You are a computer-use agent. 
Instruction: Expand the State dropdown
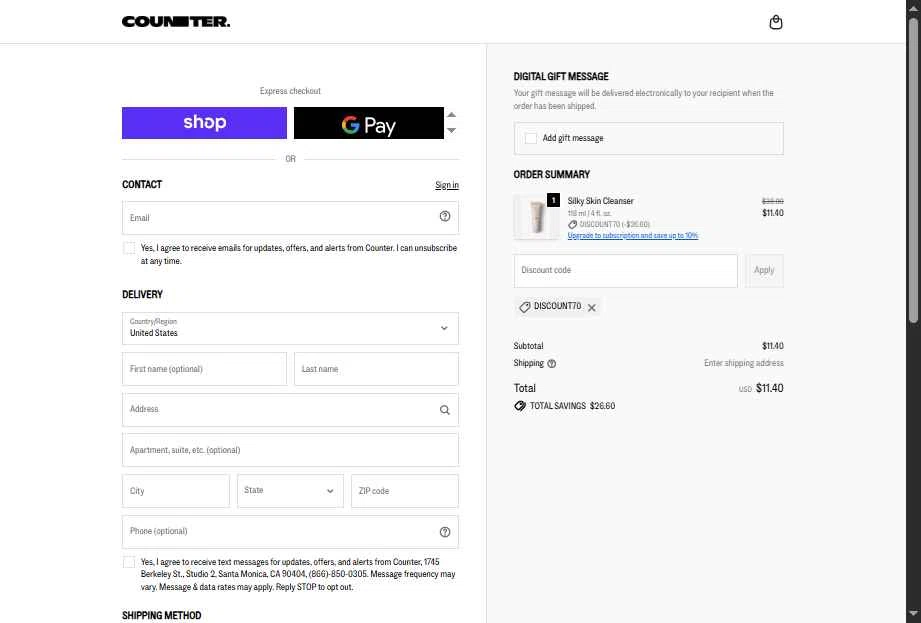pos(290,491)
